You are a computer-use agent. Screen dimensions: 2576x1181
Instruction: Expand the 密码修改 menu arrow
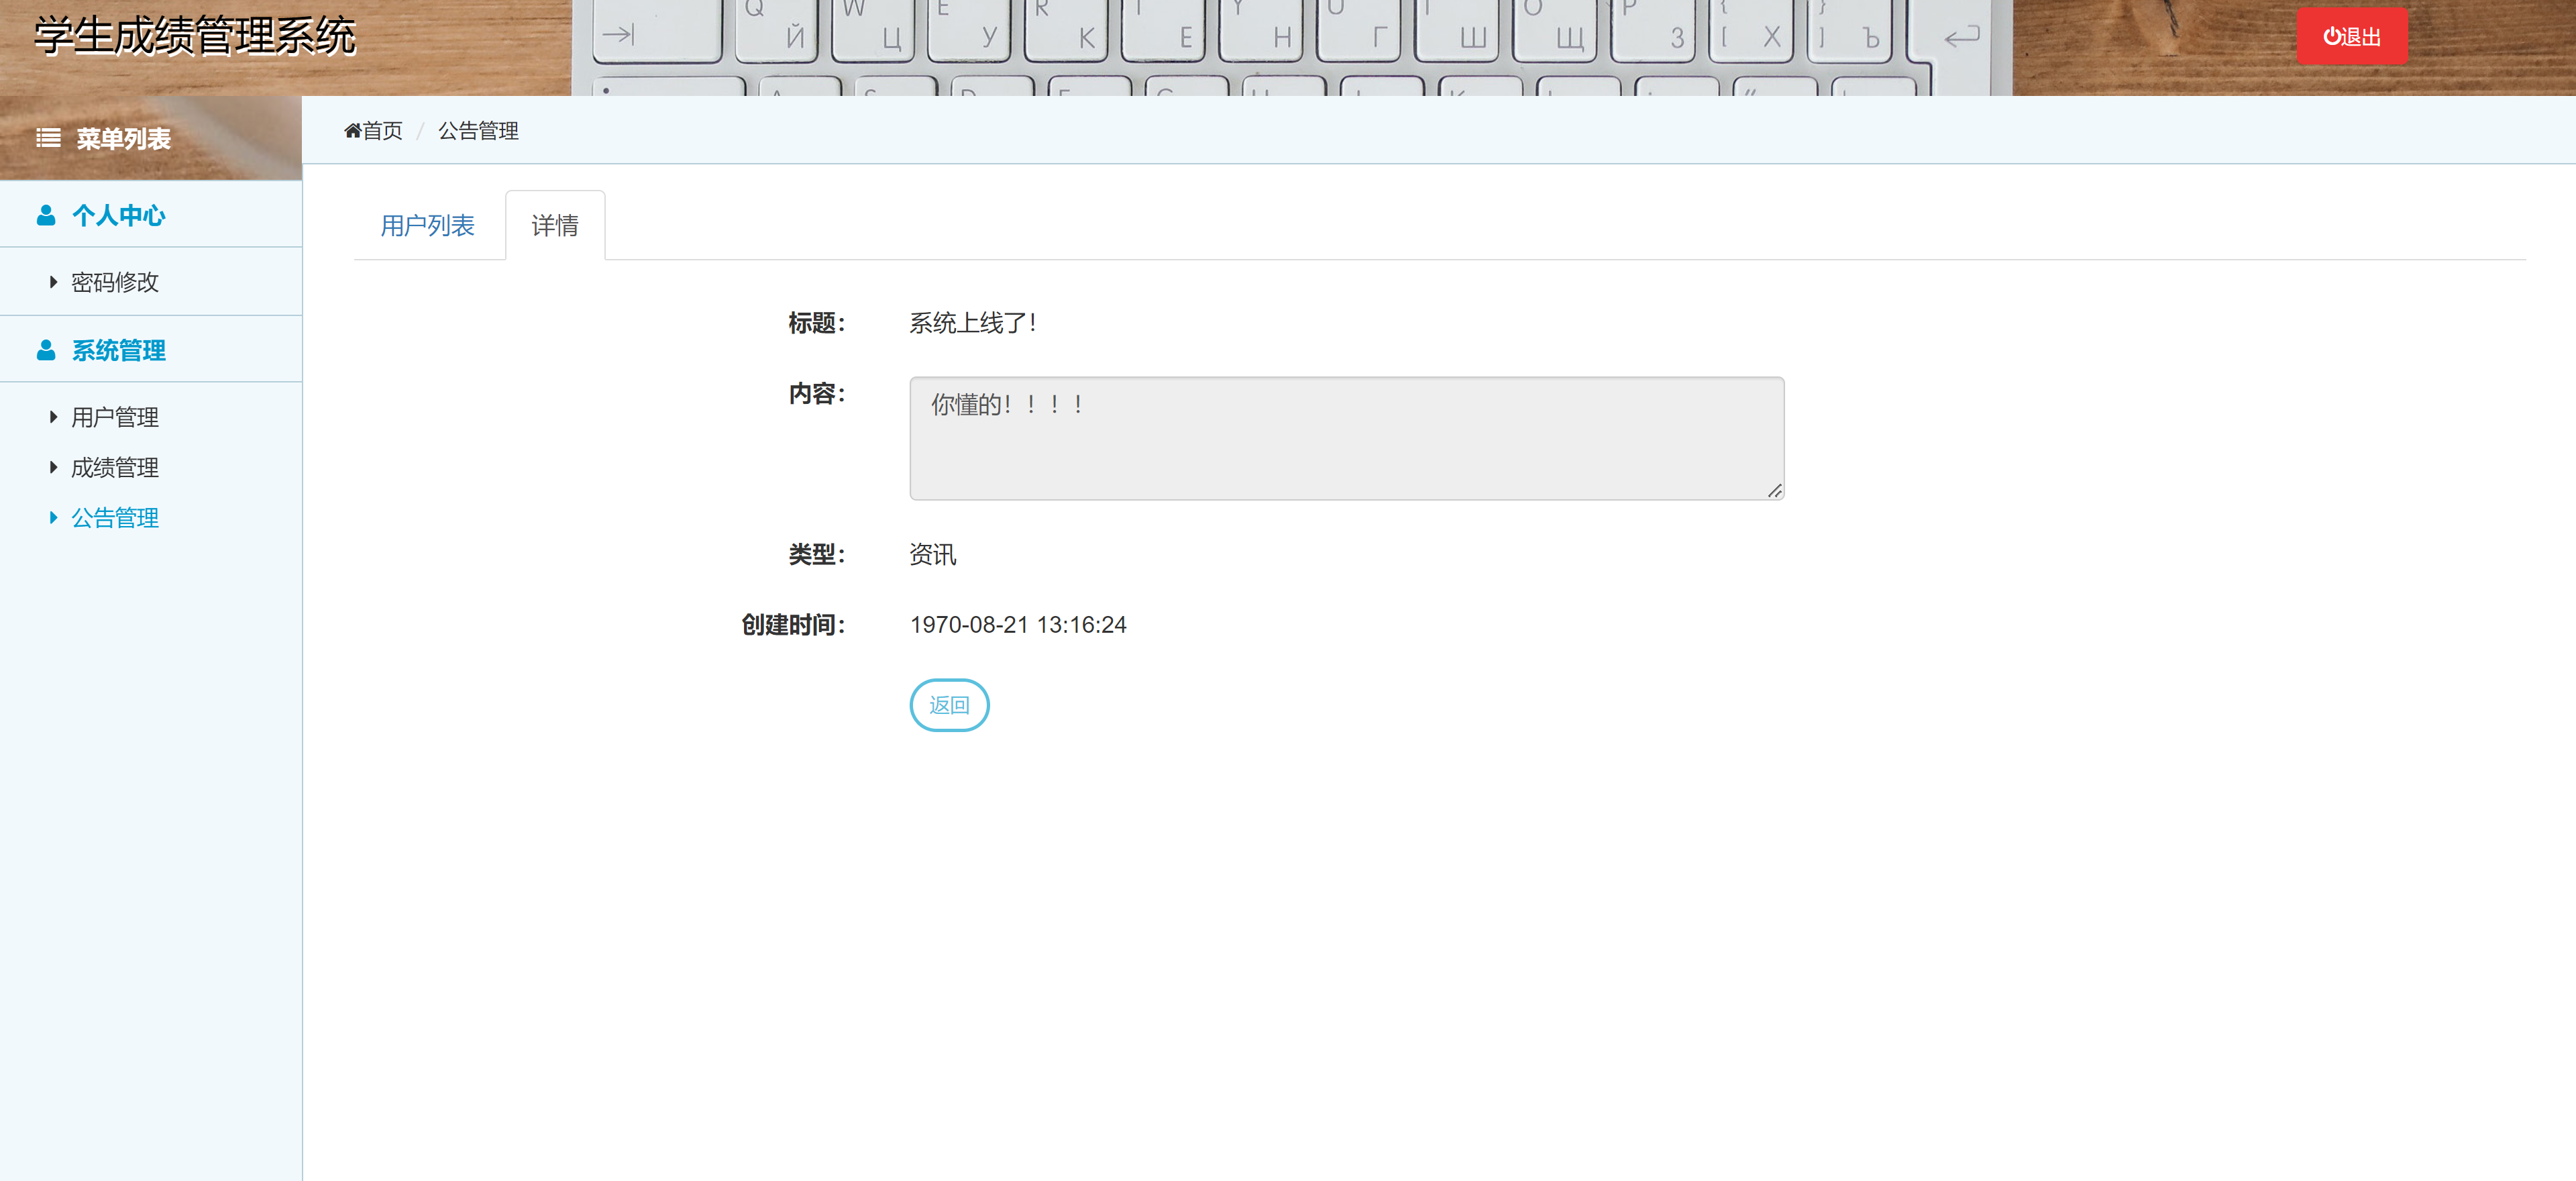[54, 282]
